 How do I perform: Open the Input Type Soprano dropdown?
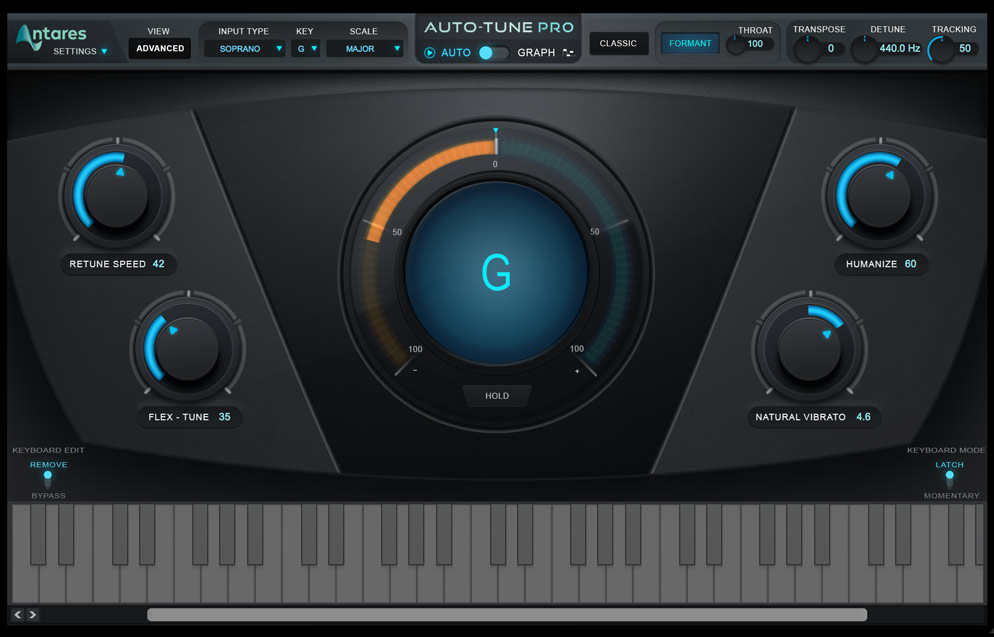tap(245, 49)
